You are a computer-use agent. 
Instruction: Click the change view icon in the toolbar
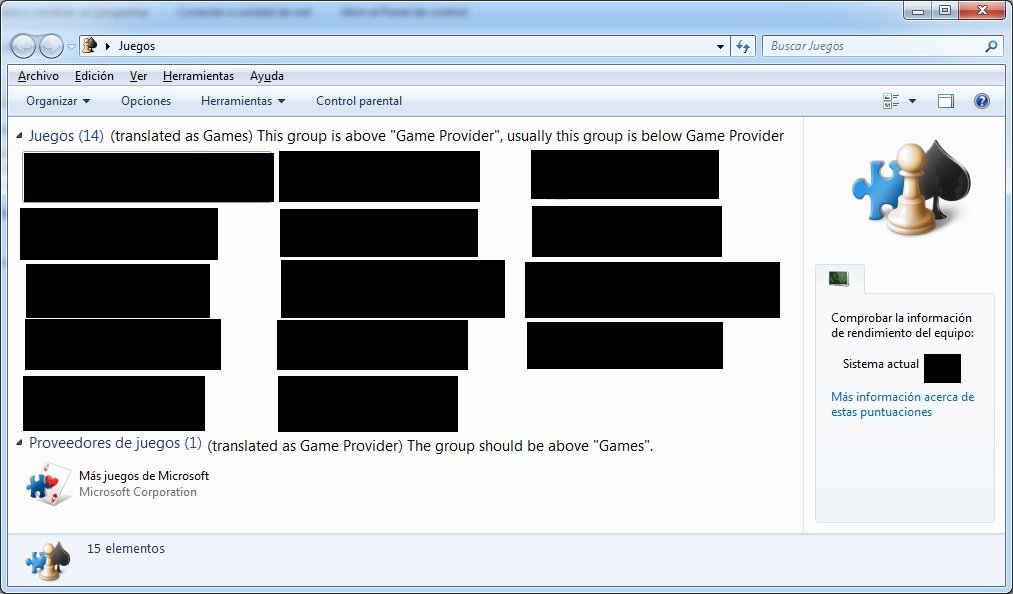coord(891,101)
